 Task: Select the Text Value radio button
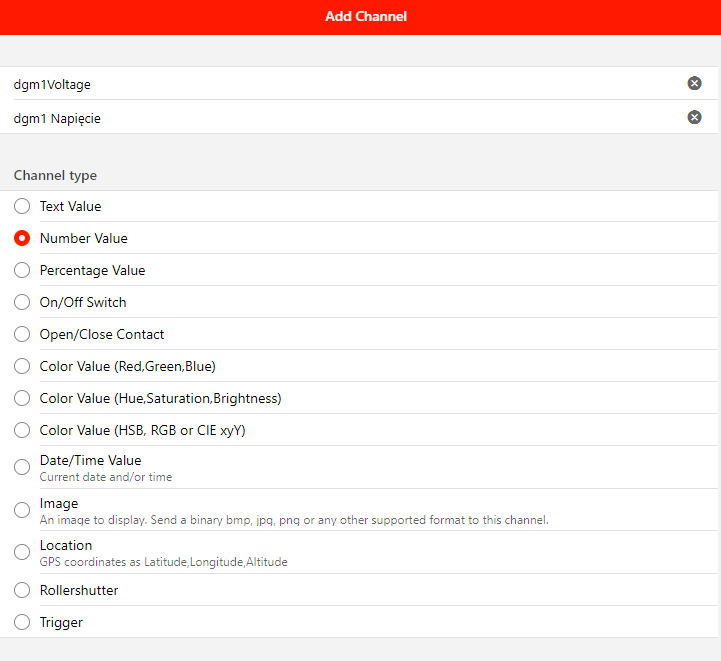tap(22, 206)
